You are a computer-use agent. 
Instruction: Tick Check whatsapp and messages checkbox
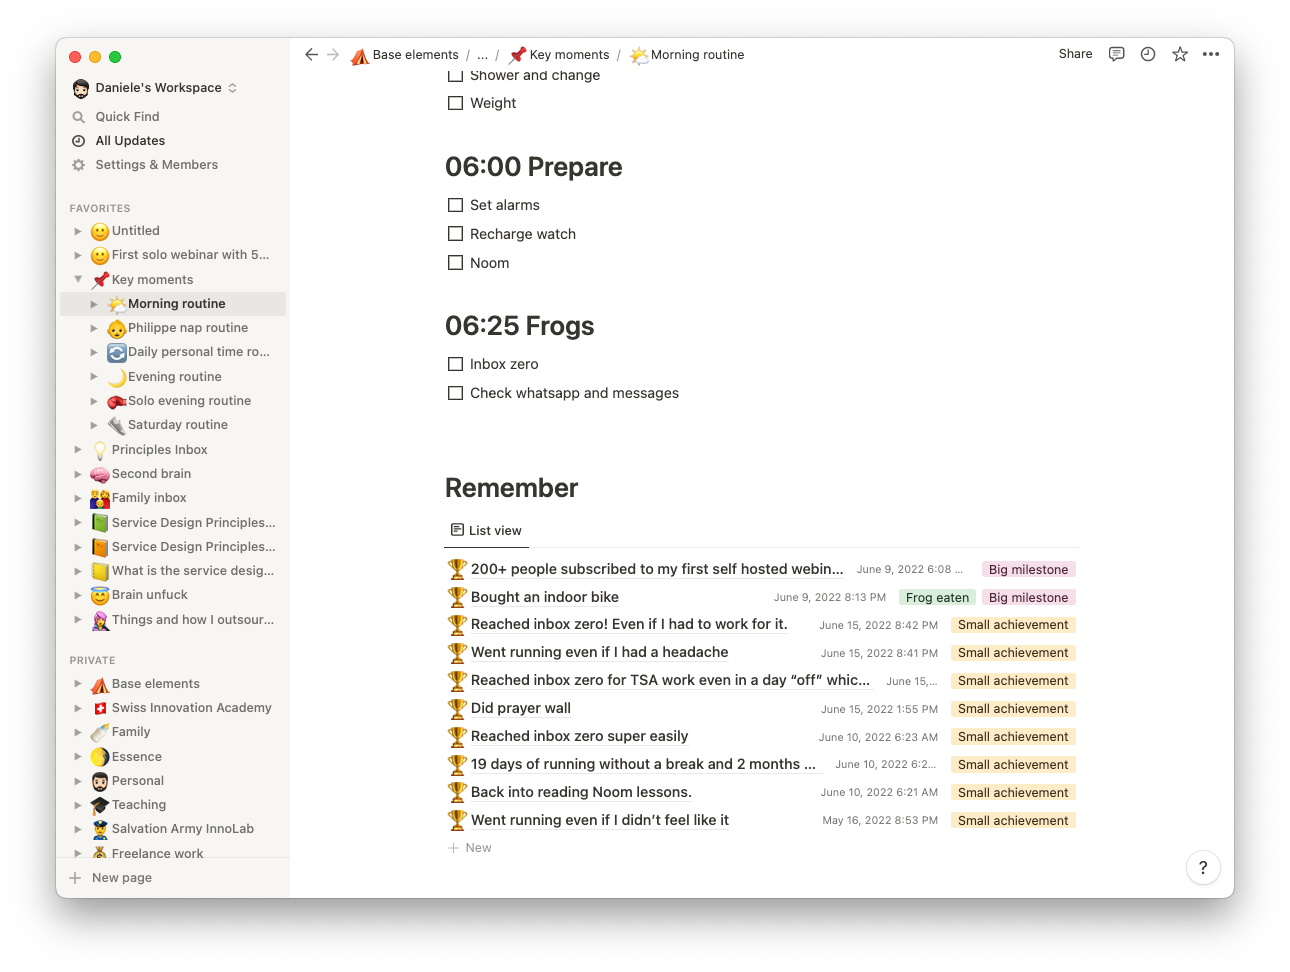455,393
